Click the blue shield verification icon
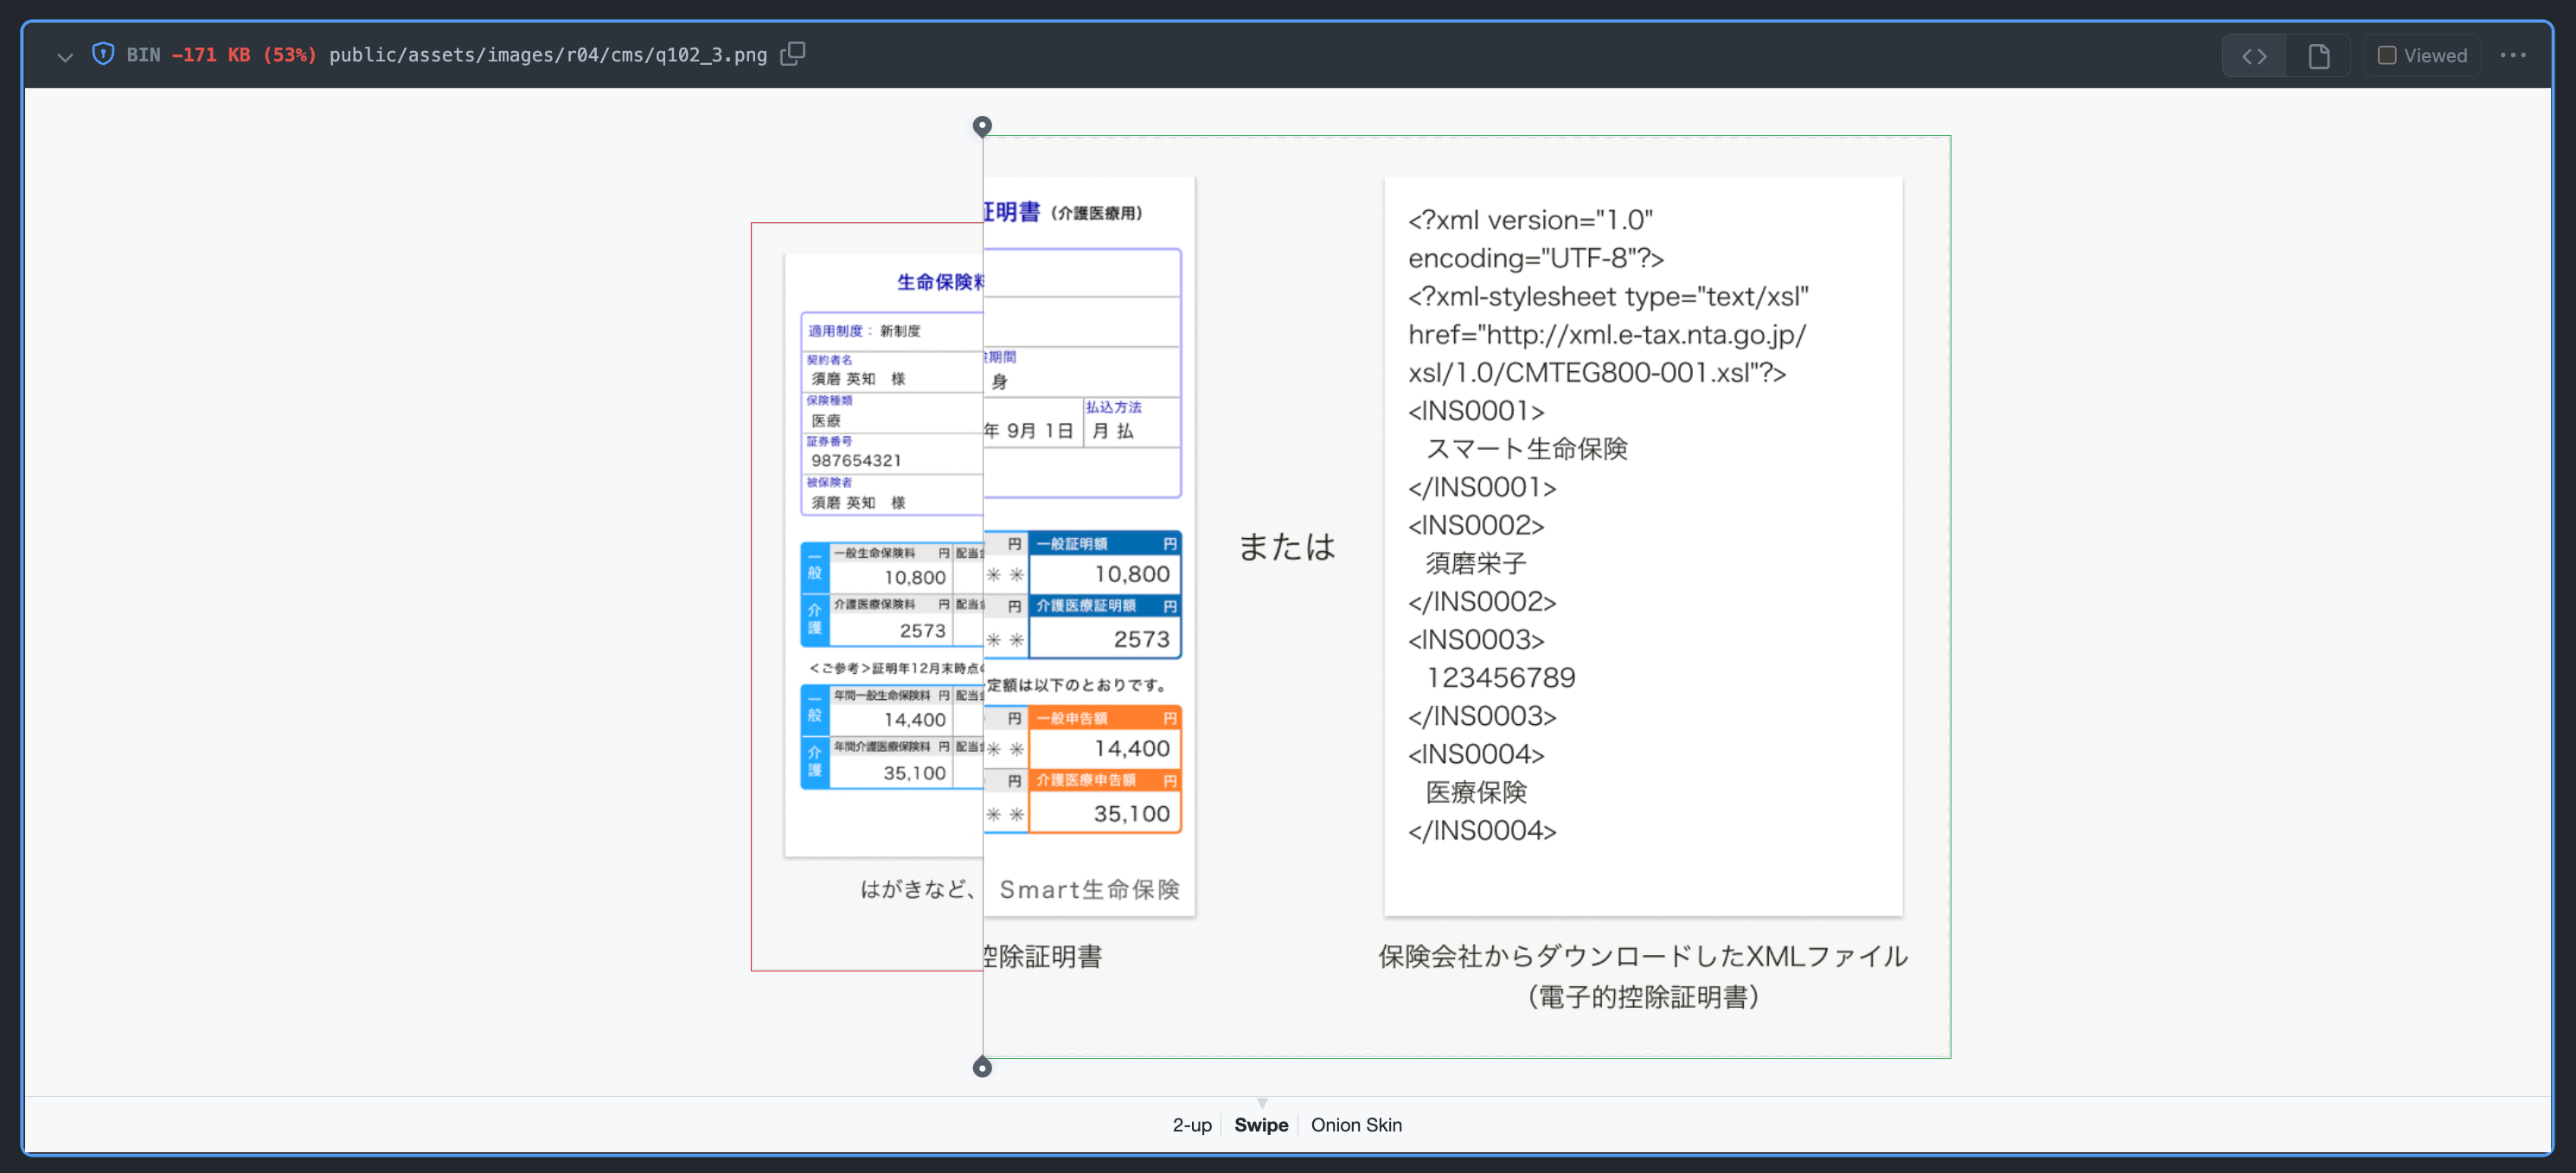Image resolution: width=2576 pixels, height=1173 pixels. pos(103,55)
